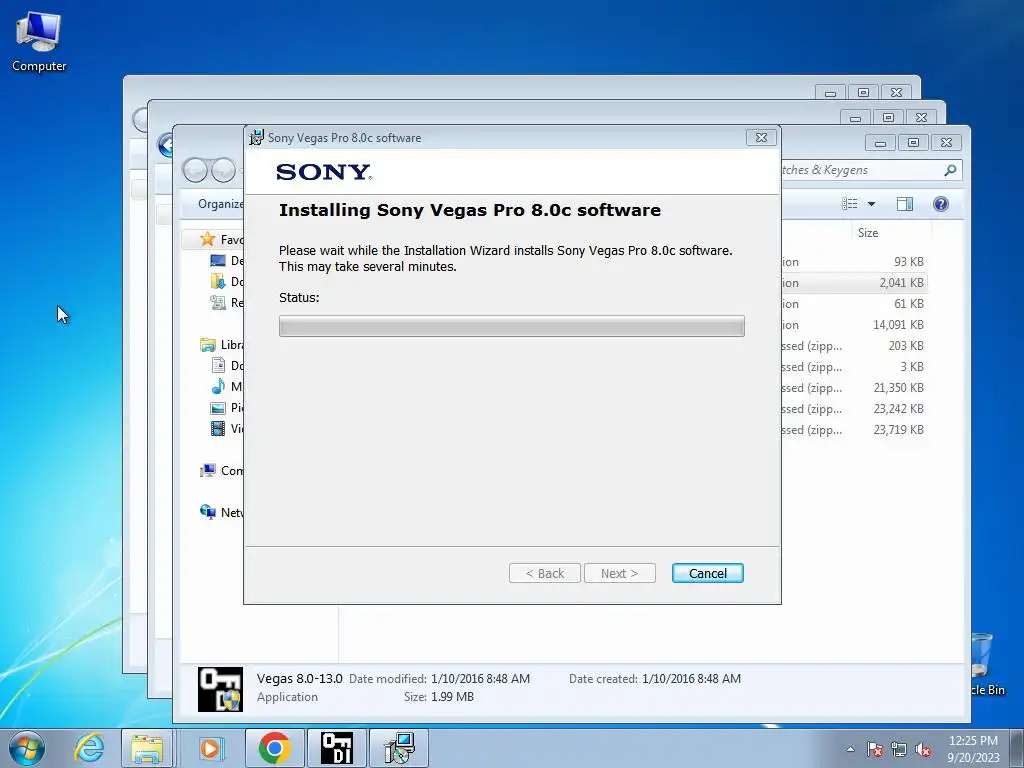The height and width of the screenshot is (768, 1024).
Task: Click the Explorer search field
Action: pyautogui.click(x=871, y=170)
